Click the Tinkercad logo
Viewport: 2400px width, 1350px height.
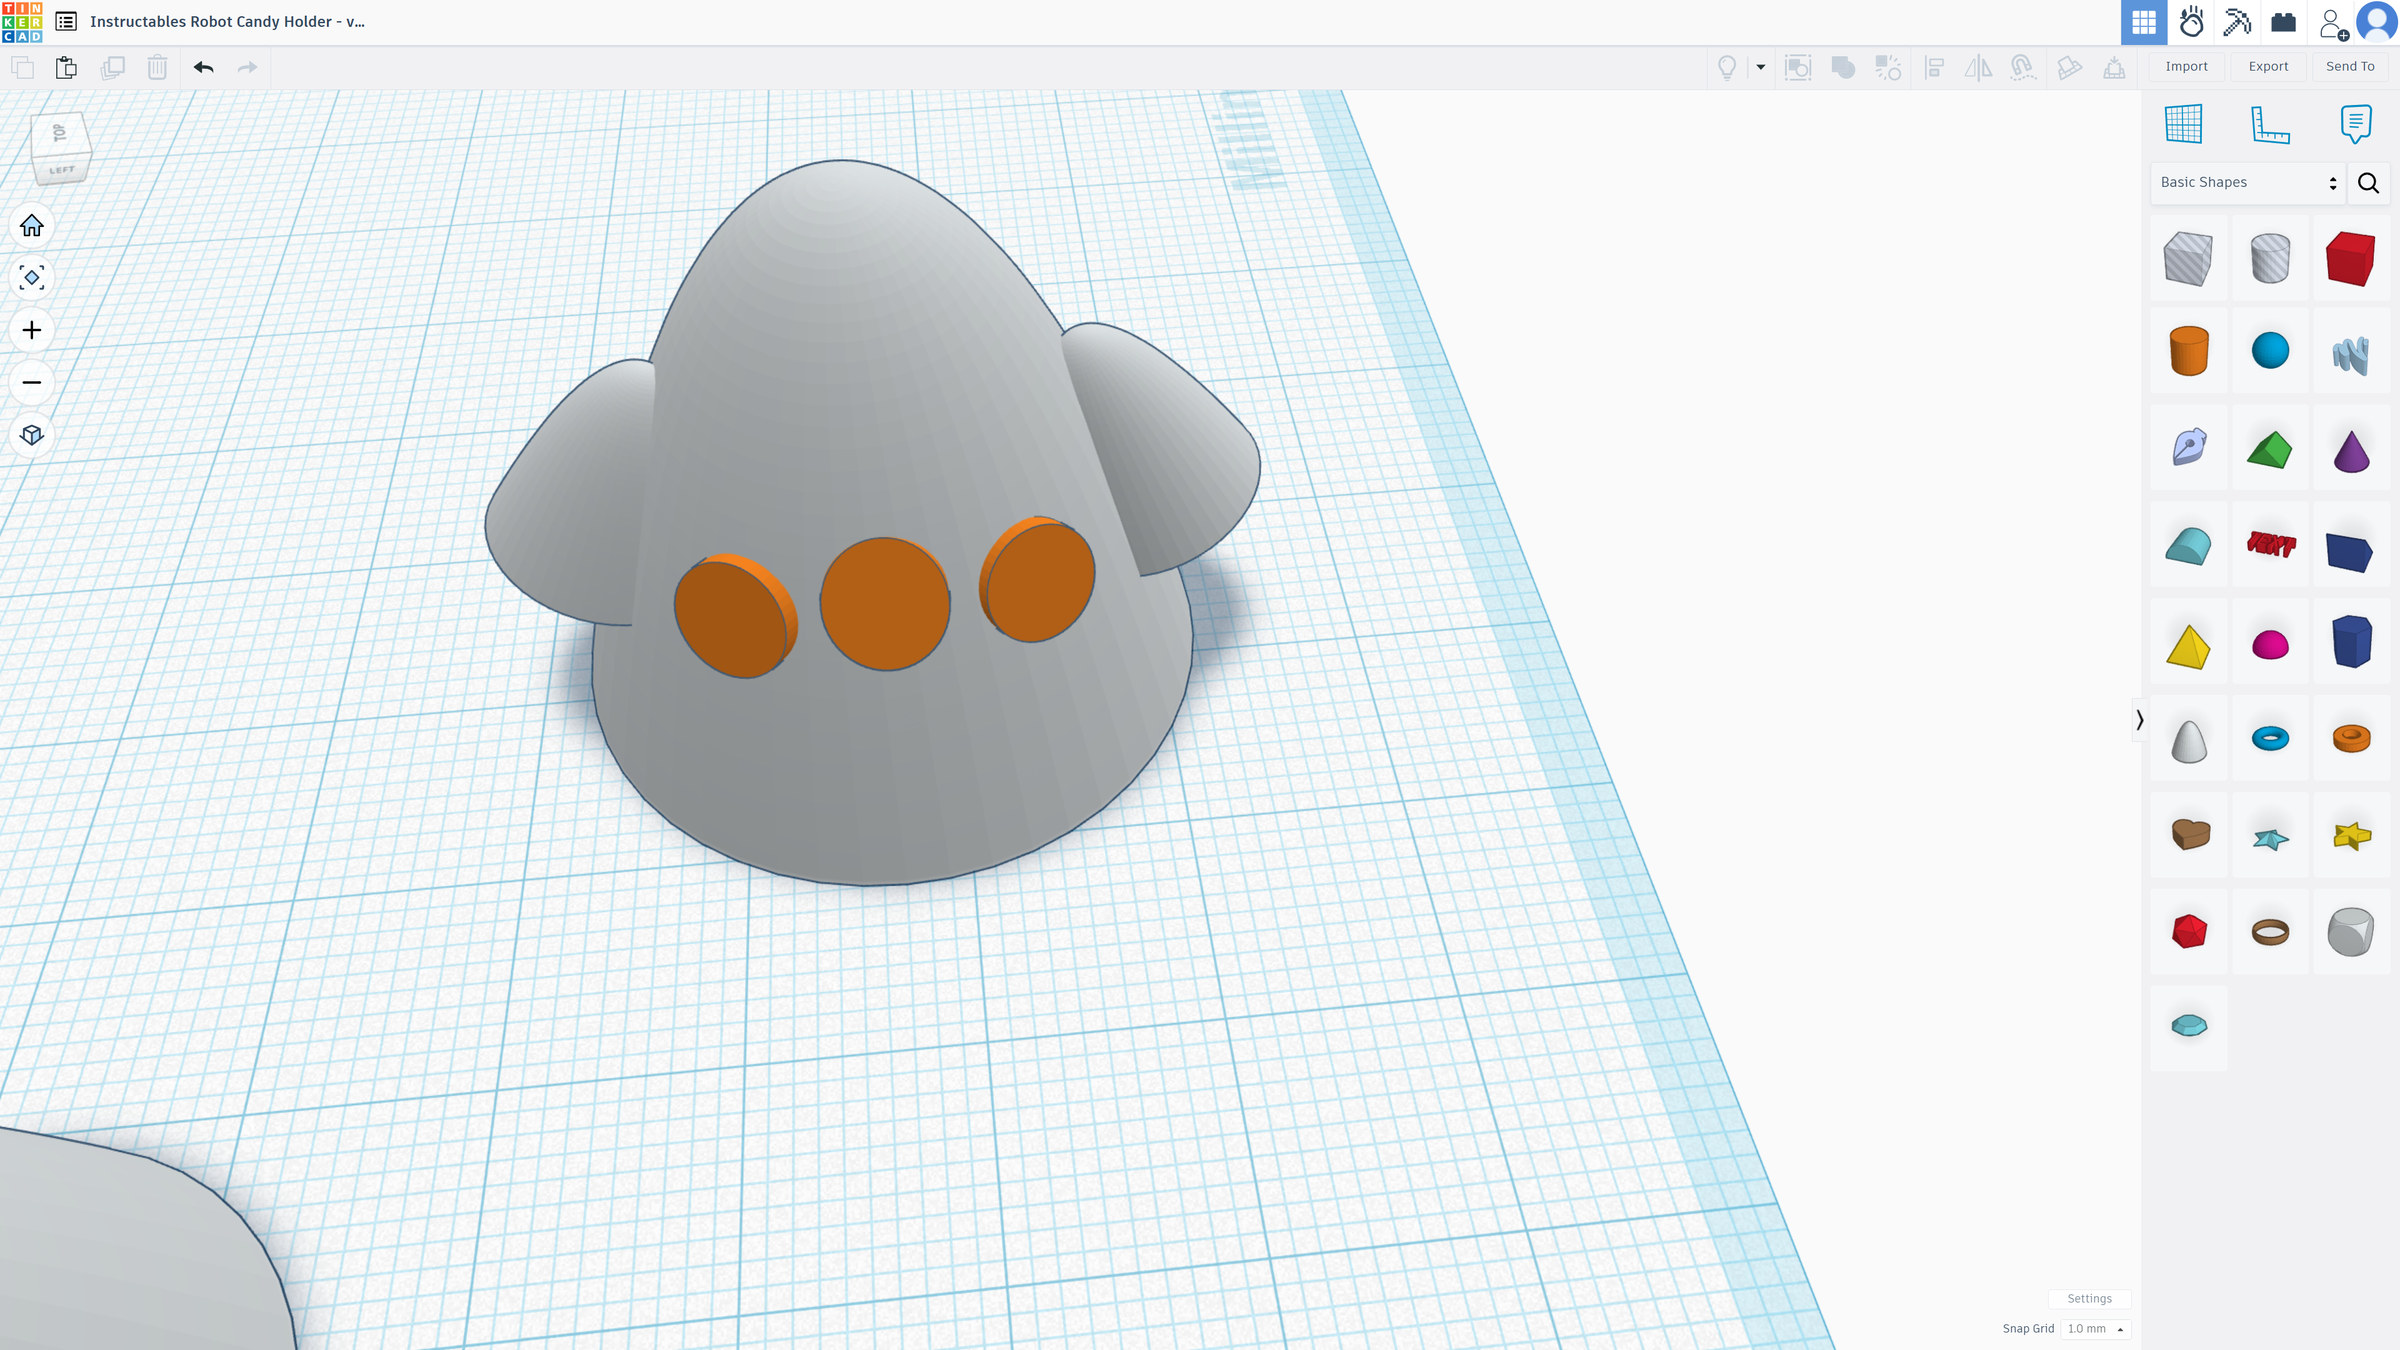22,22
